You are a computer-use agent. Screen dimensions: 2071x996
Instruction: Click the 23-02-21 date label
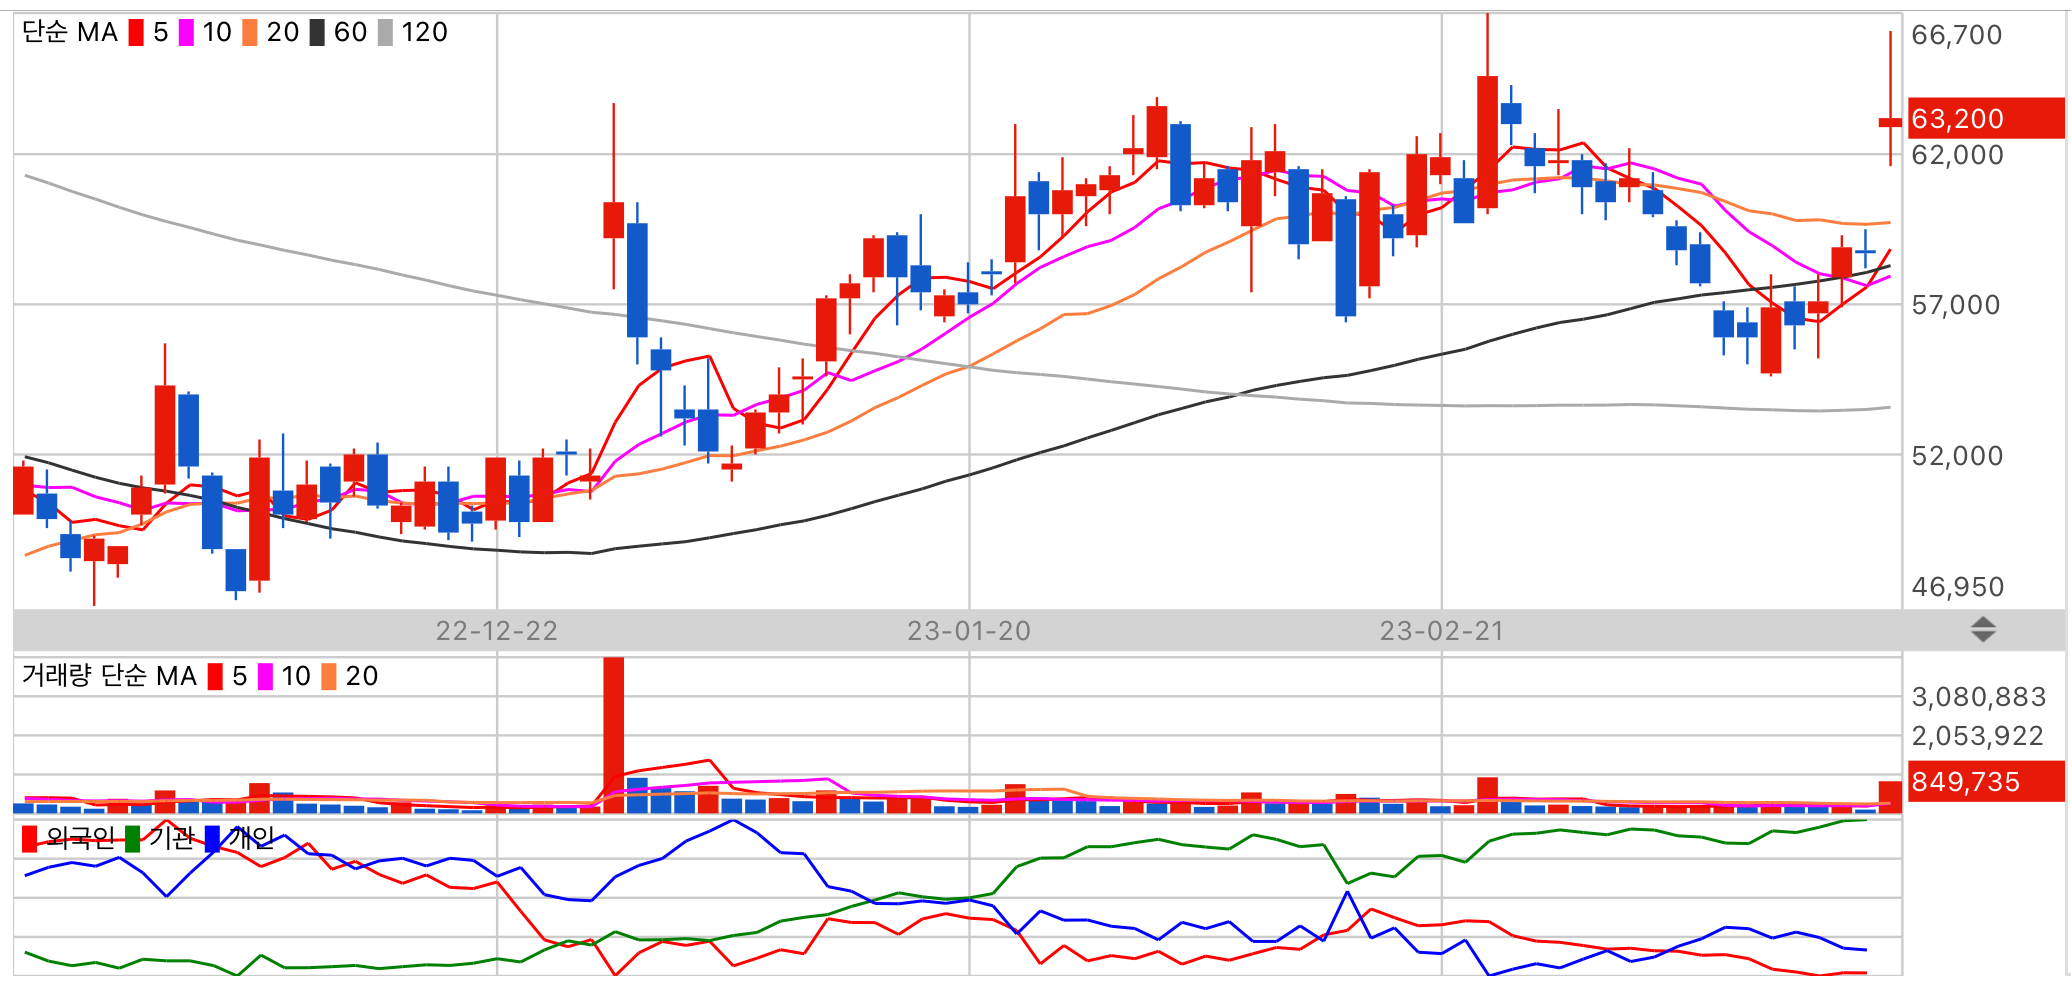point(1442,631)
